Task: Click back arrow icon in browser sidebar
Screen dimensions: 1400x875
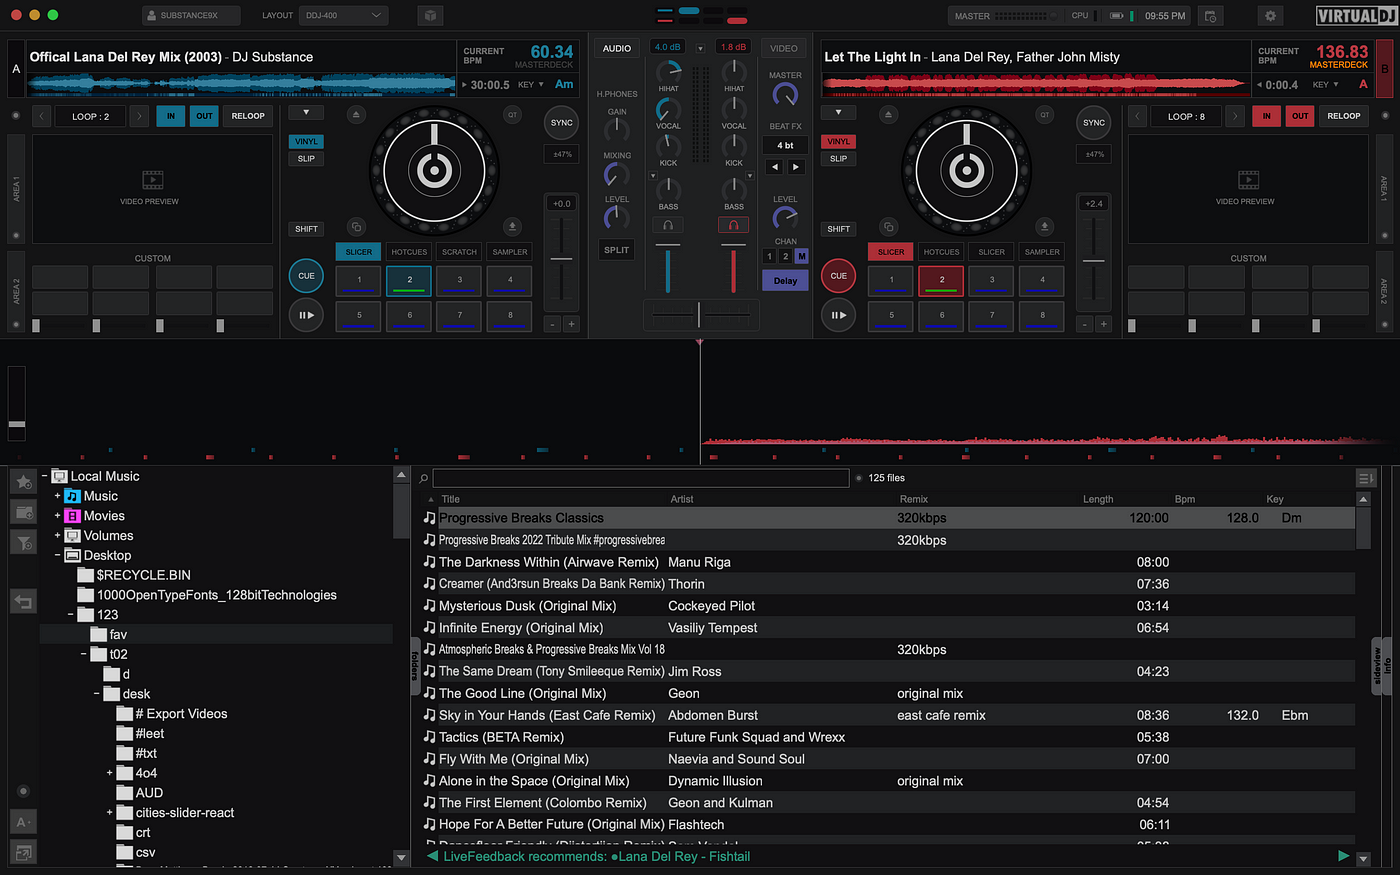Action: [x=24, y=601]
